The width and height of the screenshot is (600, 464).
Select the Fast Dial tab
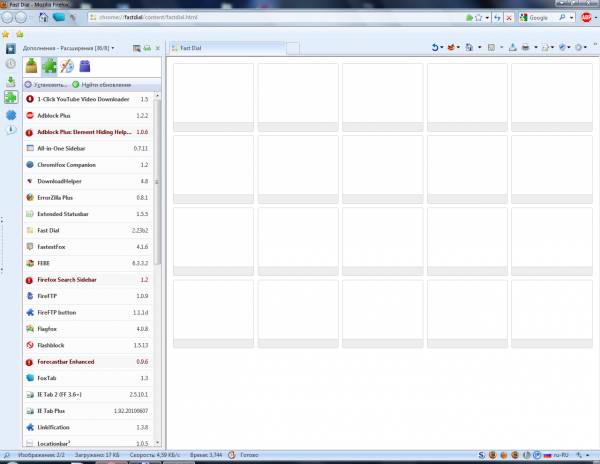coord(227,48)
